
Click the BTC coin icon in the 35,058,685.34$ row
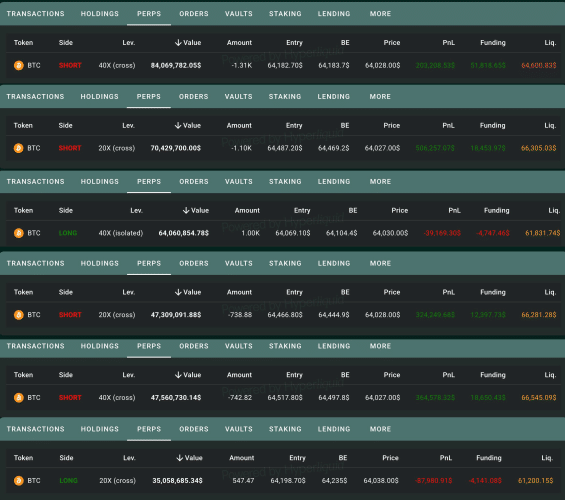click(19, 481)
